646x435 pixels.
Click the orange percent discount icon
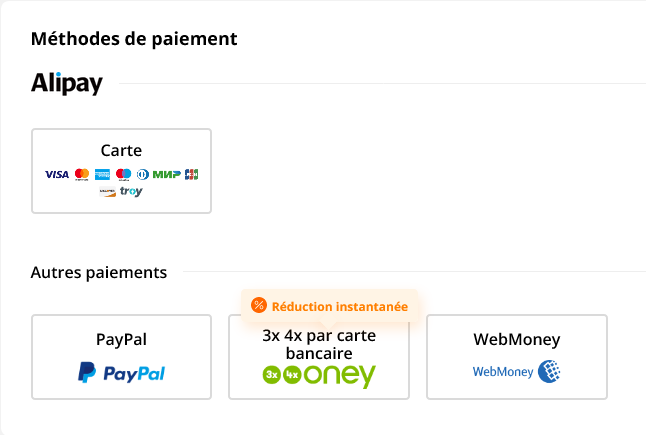(x=259, y=306)
